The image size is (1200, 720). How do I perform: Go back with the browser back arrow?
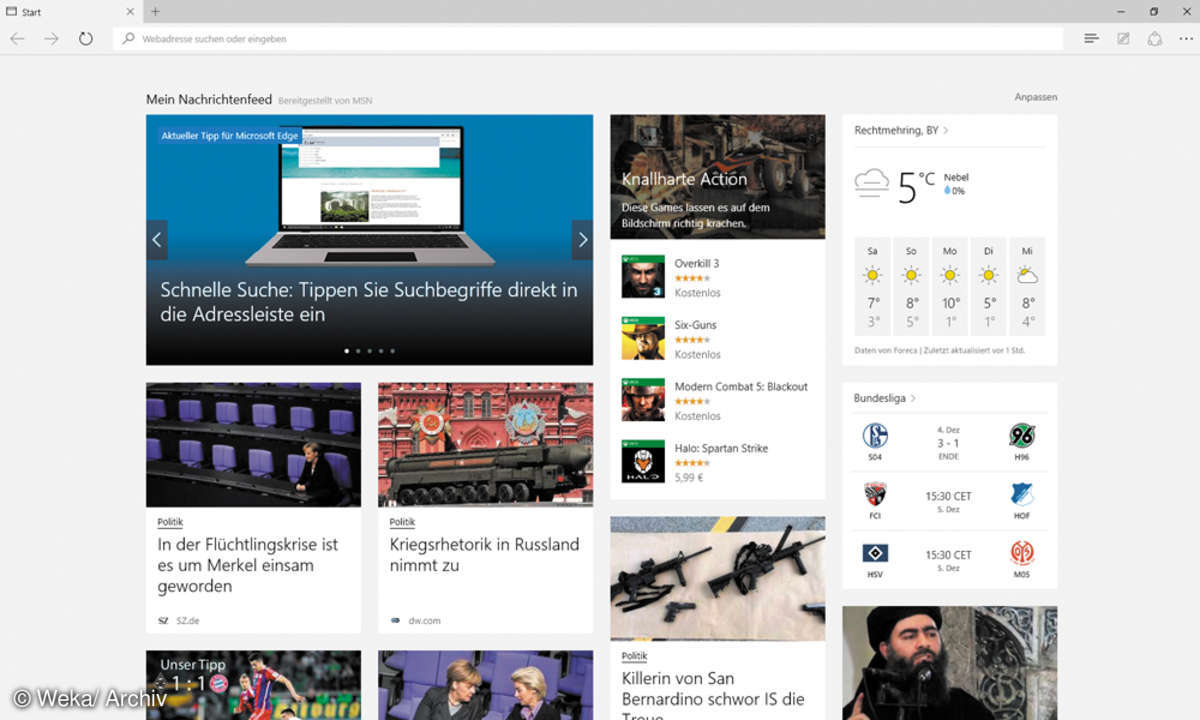coord(17,39)
